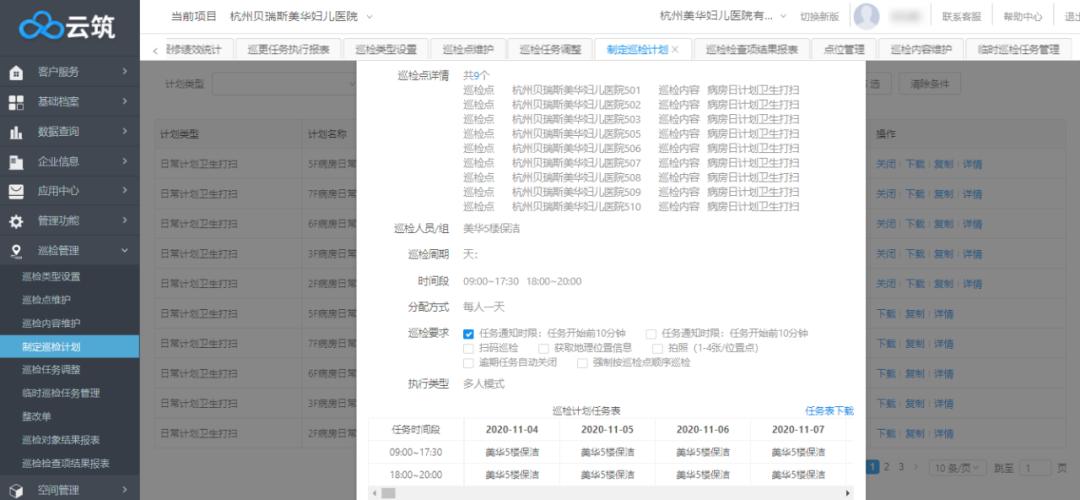The image size is (1080, 500).
Task: Go to page 3 in pagination
Action: coord(900,467)
